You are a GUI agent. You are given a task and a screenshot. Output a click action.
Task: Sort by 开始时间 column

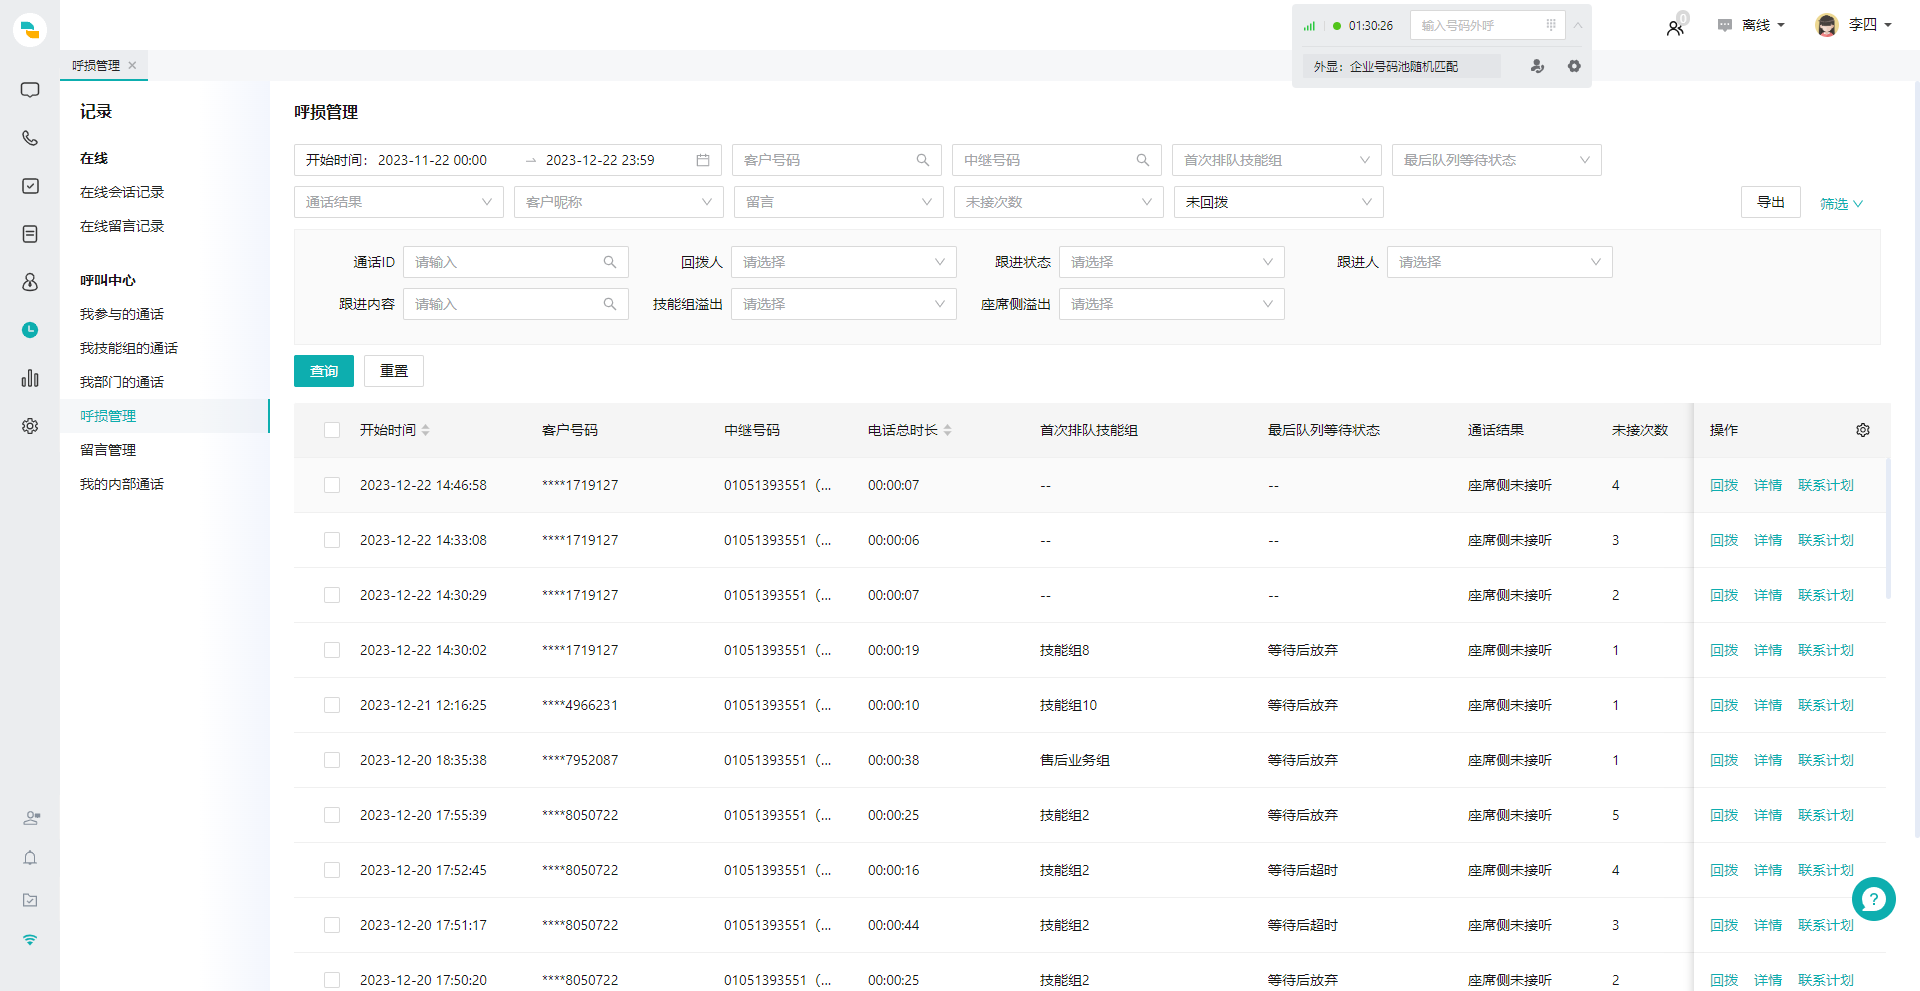394,430
